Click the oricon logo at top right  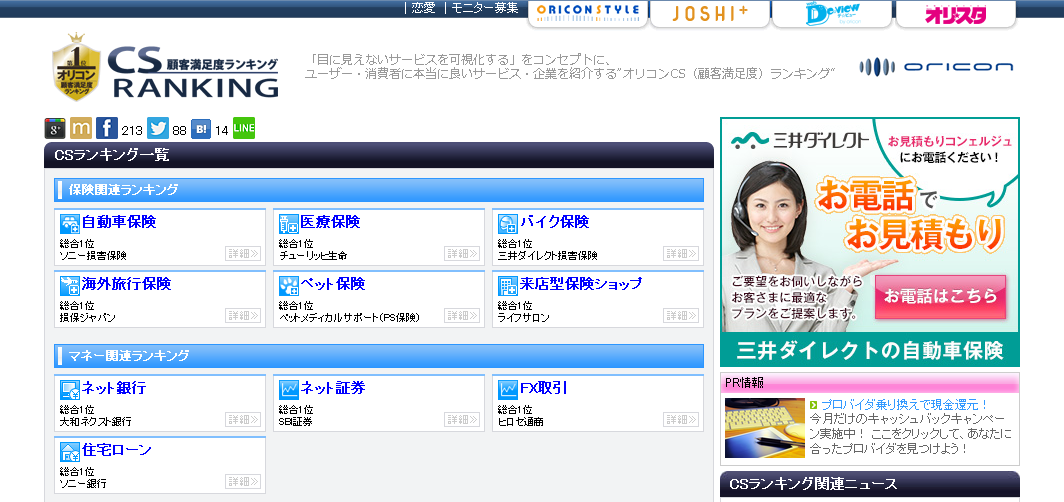(936, 67)
